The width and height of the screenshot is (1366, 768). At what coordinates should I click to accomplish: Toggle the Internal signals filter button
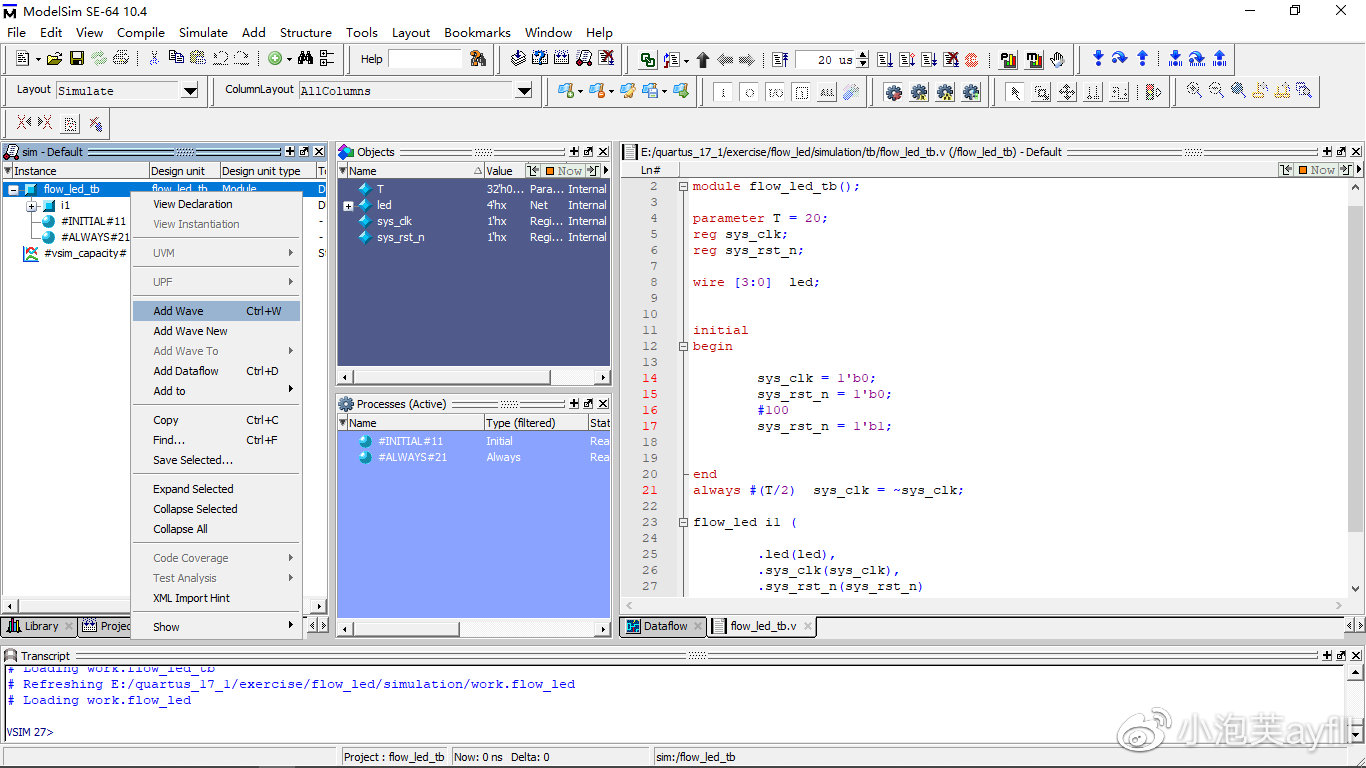[x=801, y=93]
